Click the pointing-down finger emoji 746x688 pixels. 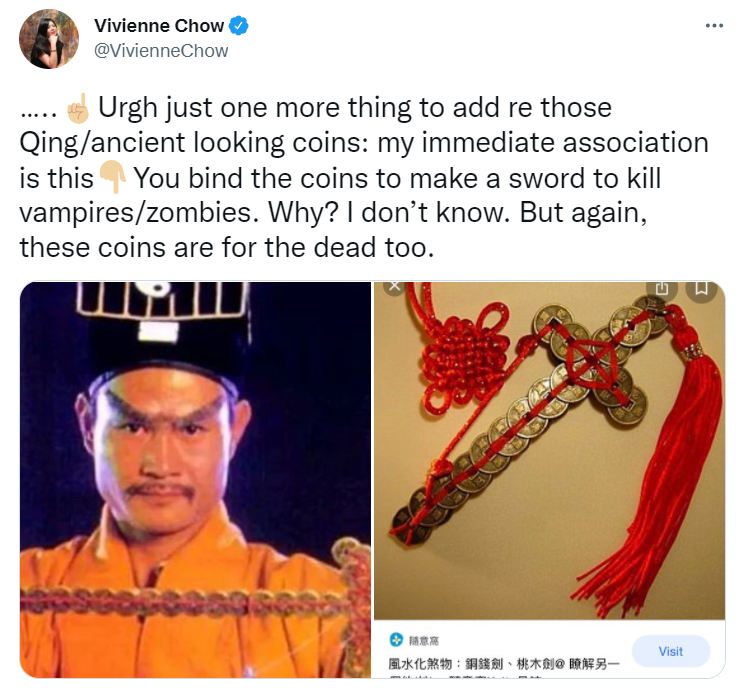click(113, 177)
